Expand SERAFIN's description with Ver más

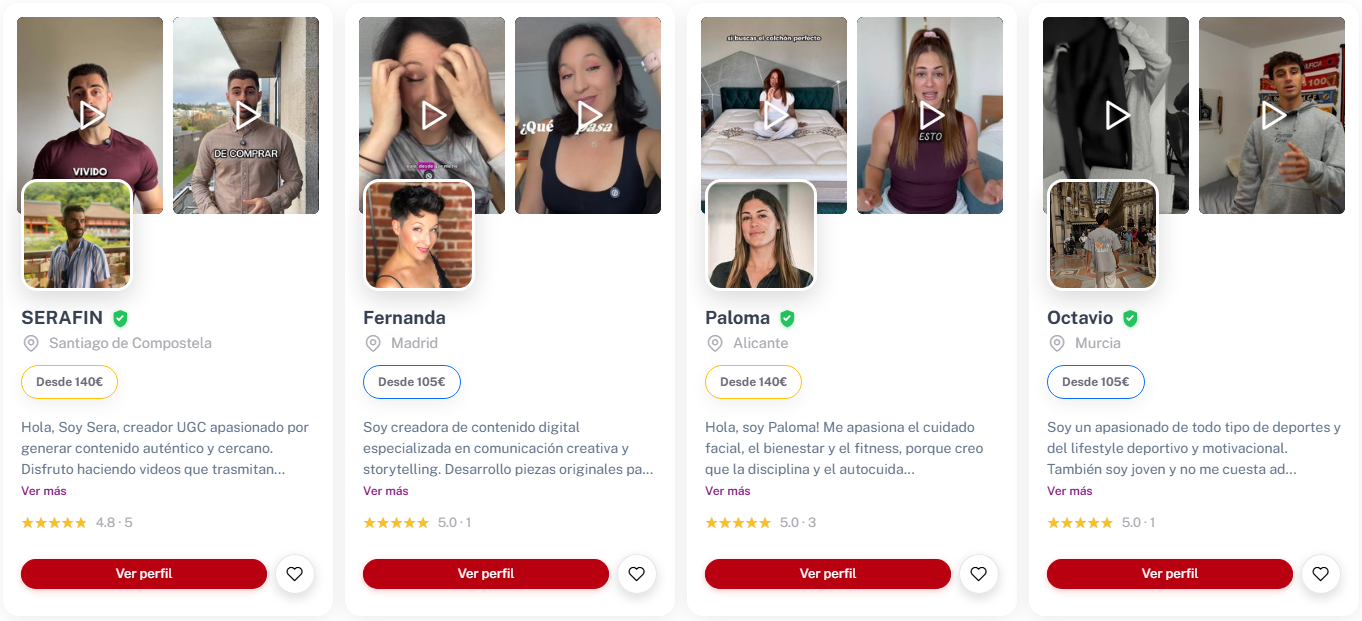tap(44, 491)
